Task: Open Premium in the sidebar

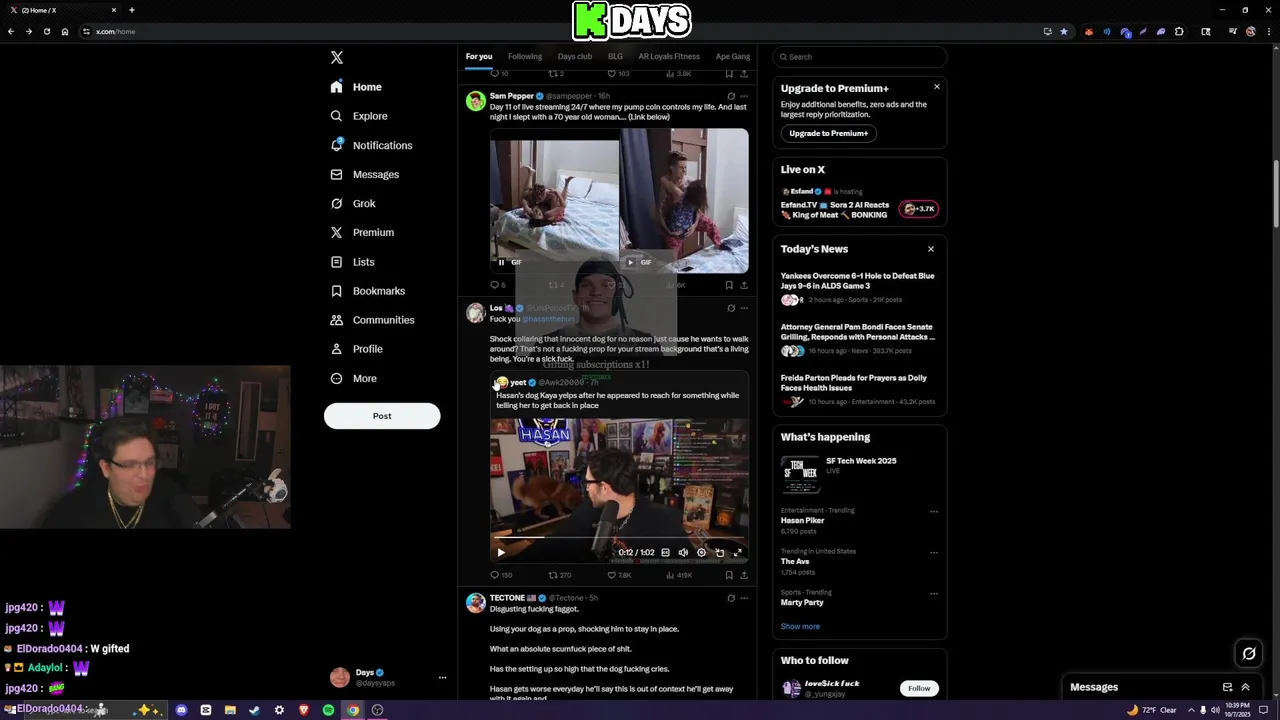Action: click(x=362, y=232)
